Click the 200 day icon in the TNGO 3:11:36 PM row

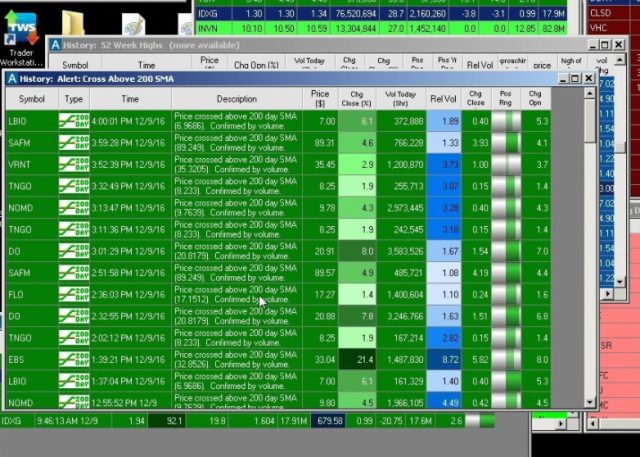point(74,229)
